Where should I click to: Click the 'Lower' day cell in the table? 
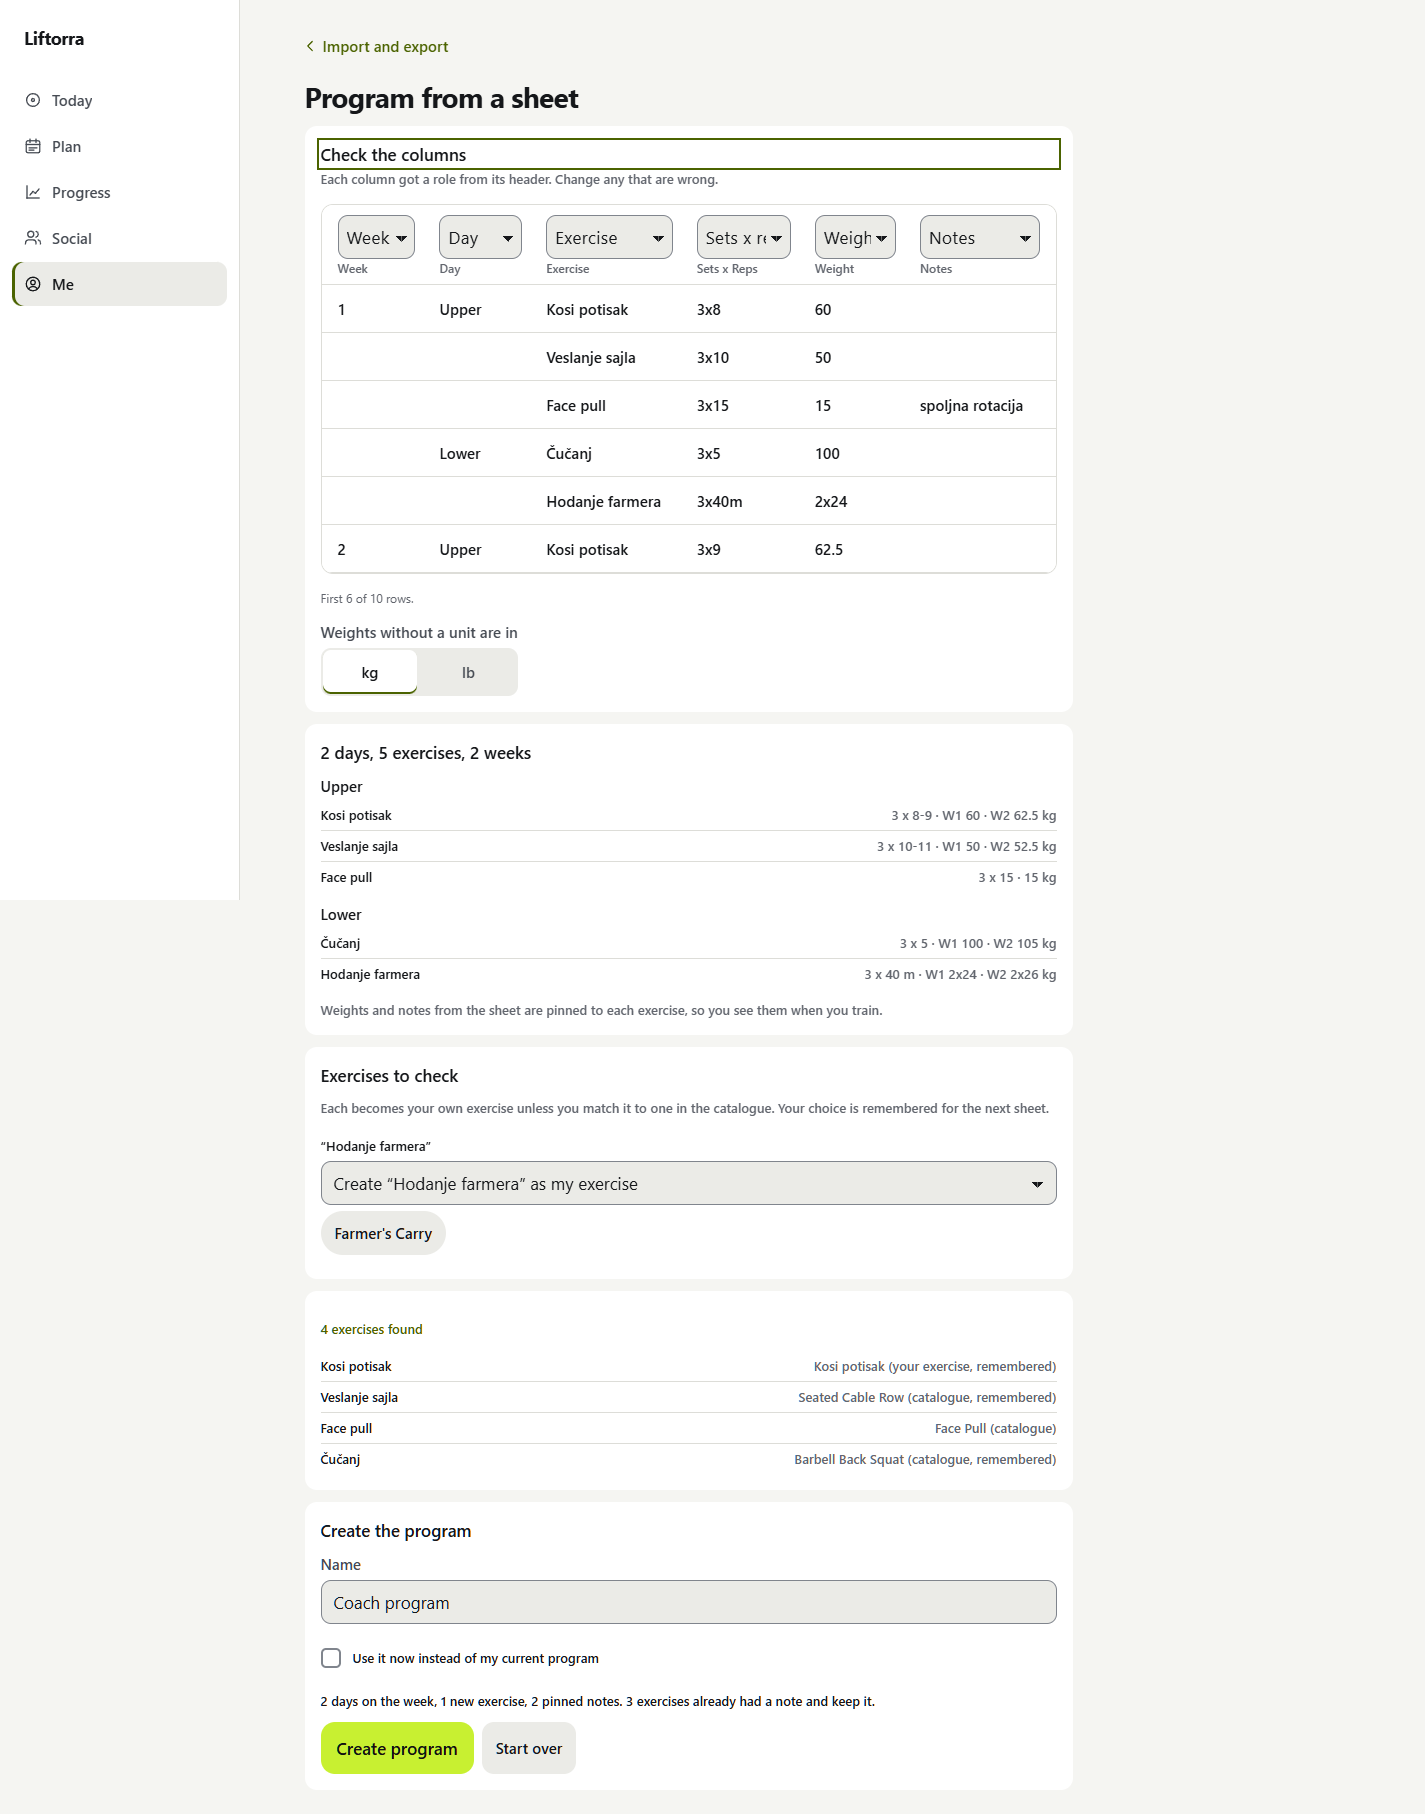460,453
